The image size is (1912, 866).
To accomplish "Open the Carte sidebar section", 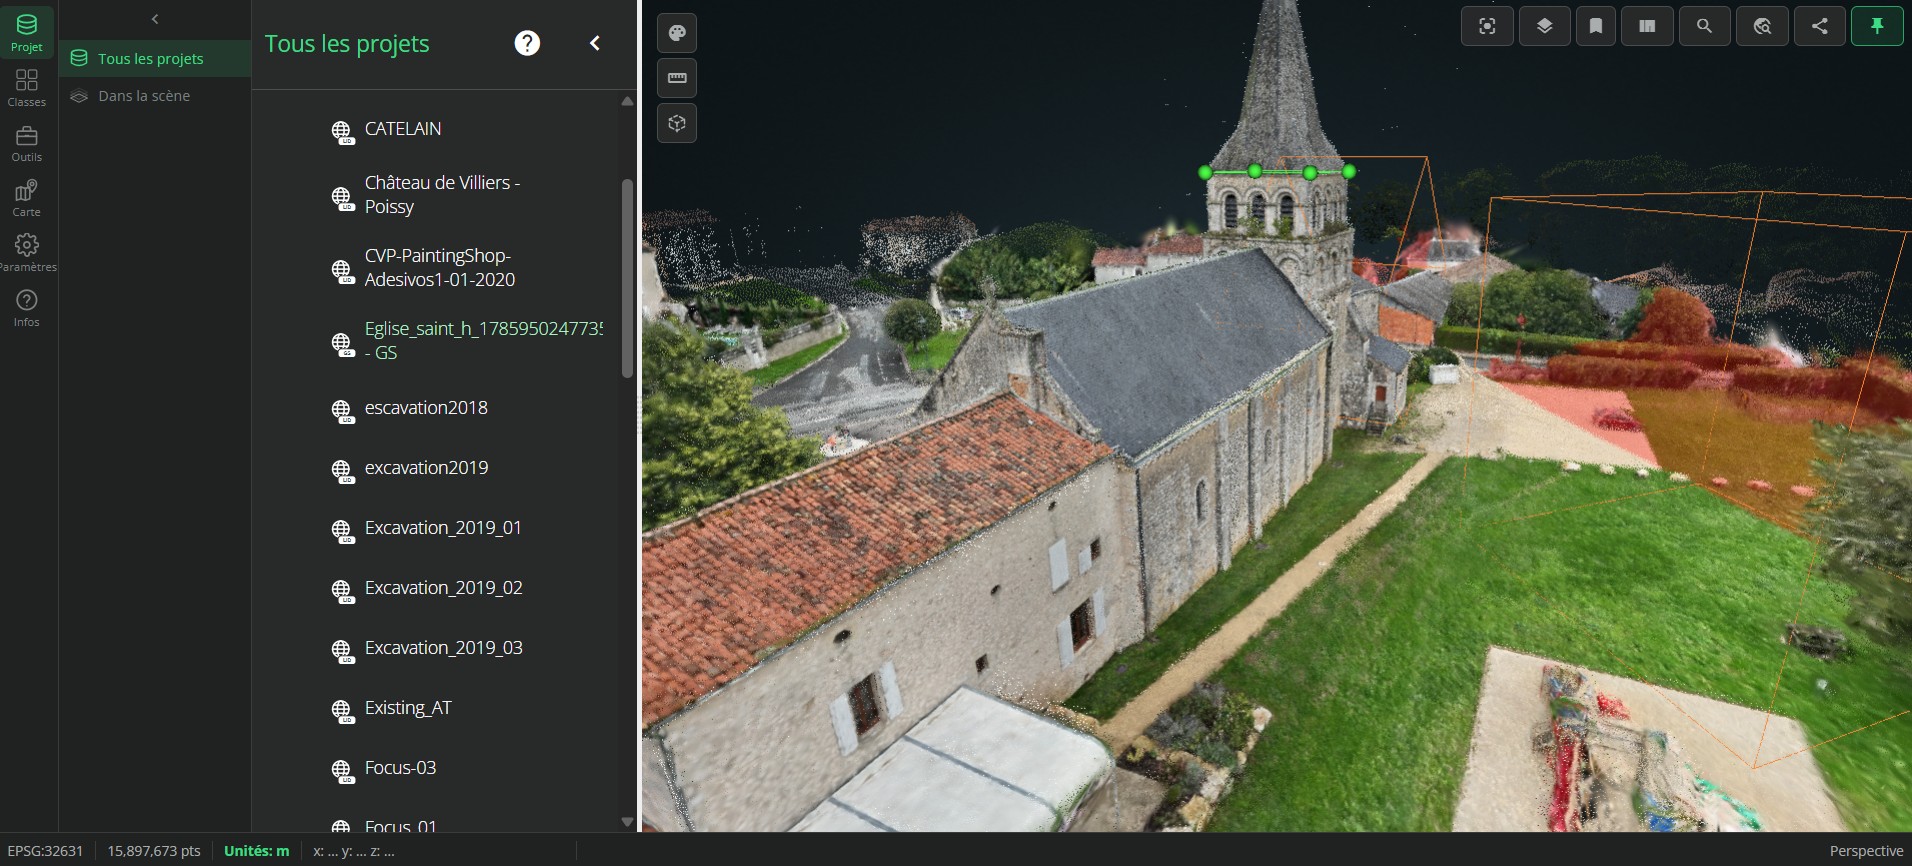I will 27,197.
